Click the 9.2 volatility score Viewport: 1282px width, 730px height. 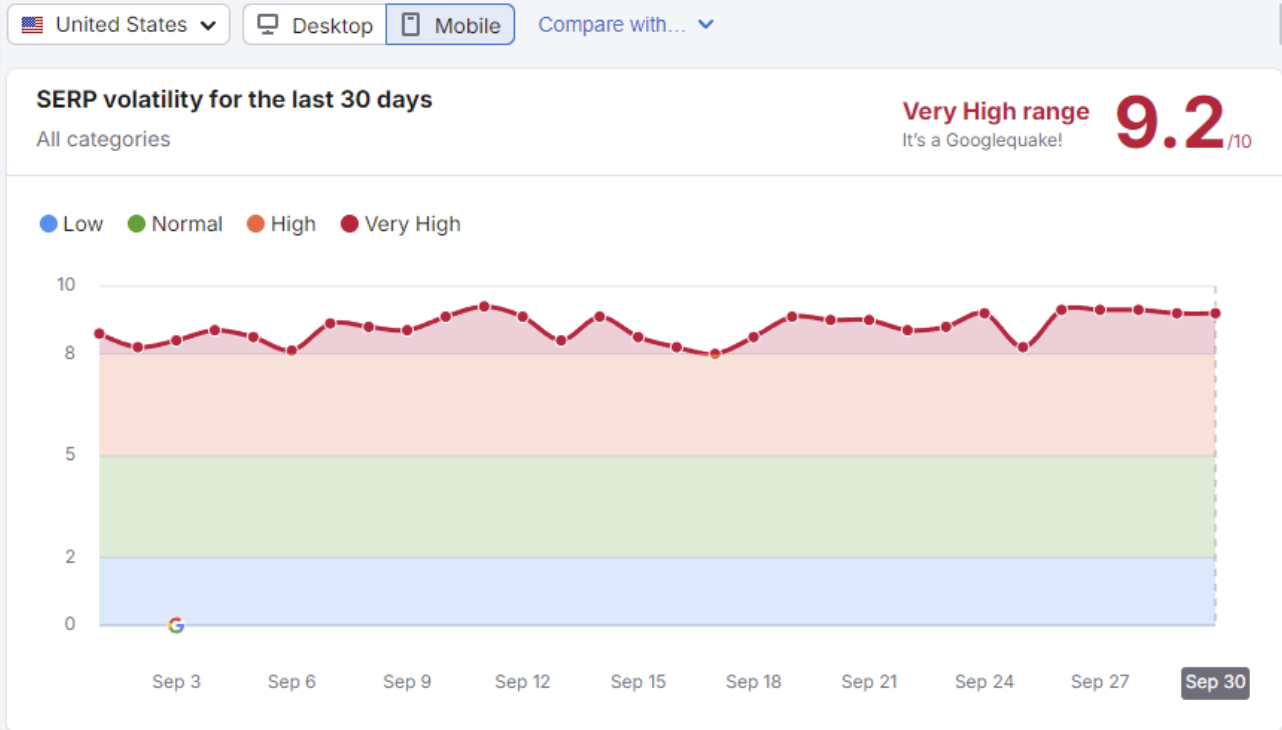pyautogui.click(x=1170, y=124)
